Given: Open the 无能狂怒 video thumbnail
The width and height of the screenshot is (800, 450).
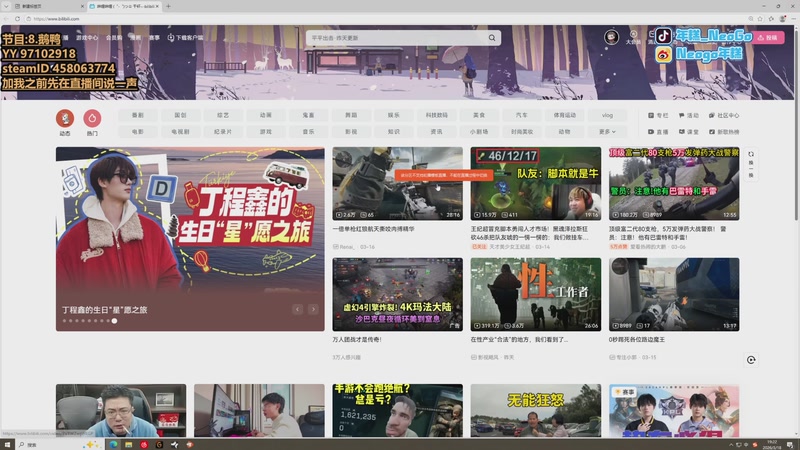Looking at the screenshot, I should click(x=536, y=411).
